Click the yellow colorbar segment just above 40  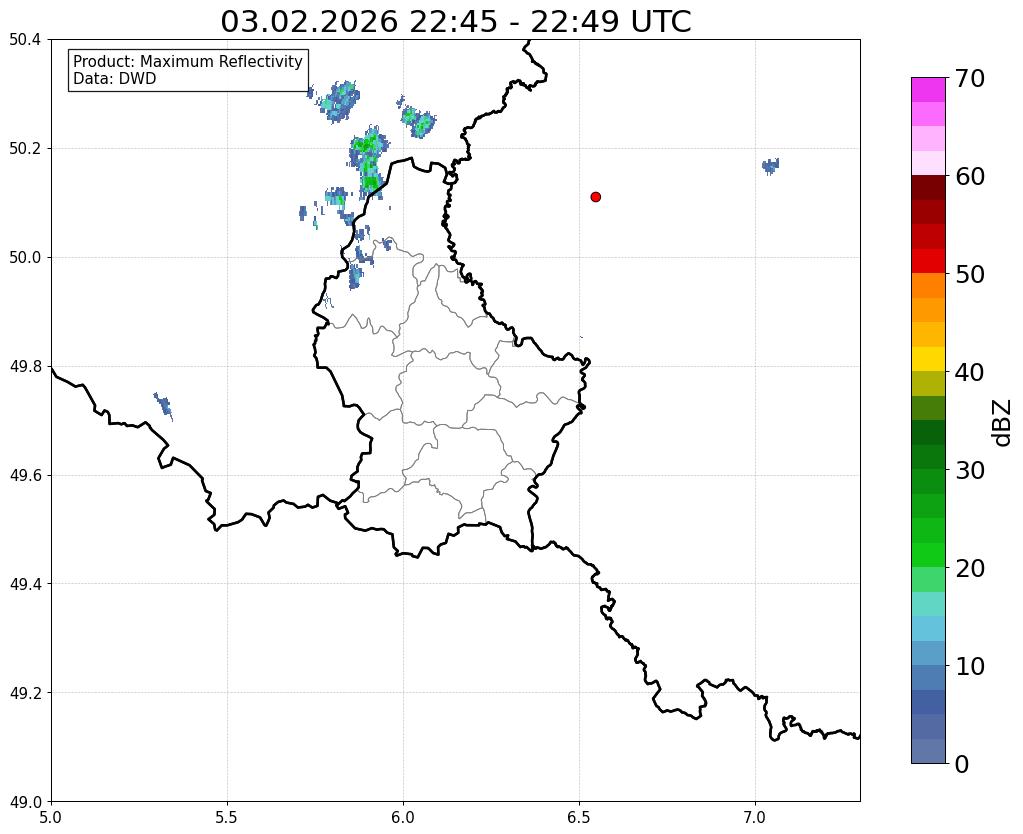click(x=928, y=359)
